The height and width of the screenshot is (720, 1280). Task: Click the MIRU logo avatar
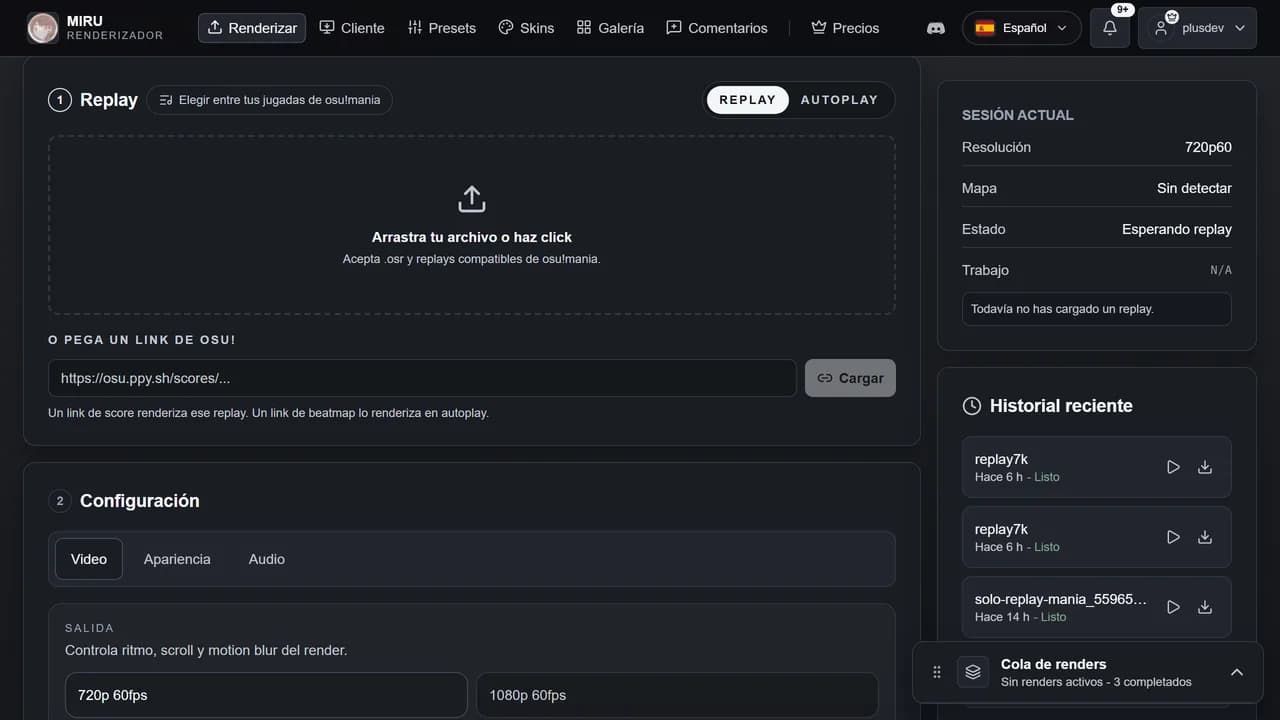pyautogui.click(x=43, y=28)
